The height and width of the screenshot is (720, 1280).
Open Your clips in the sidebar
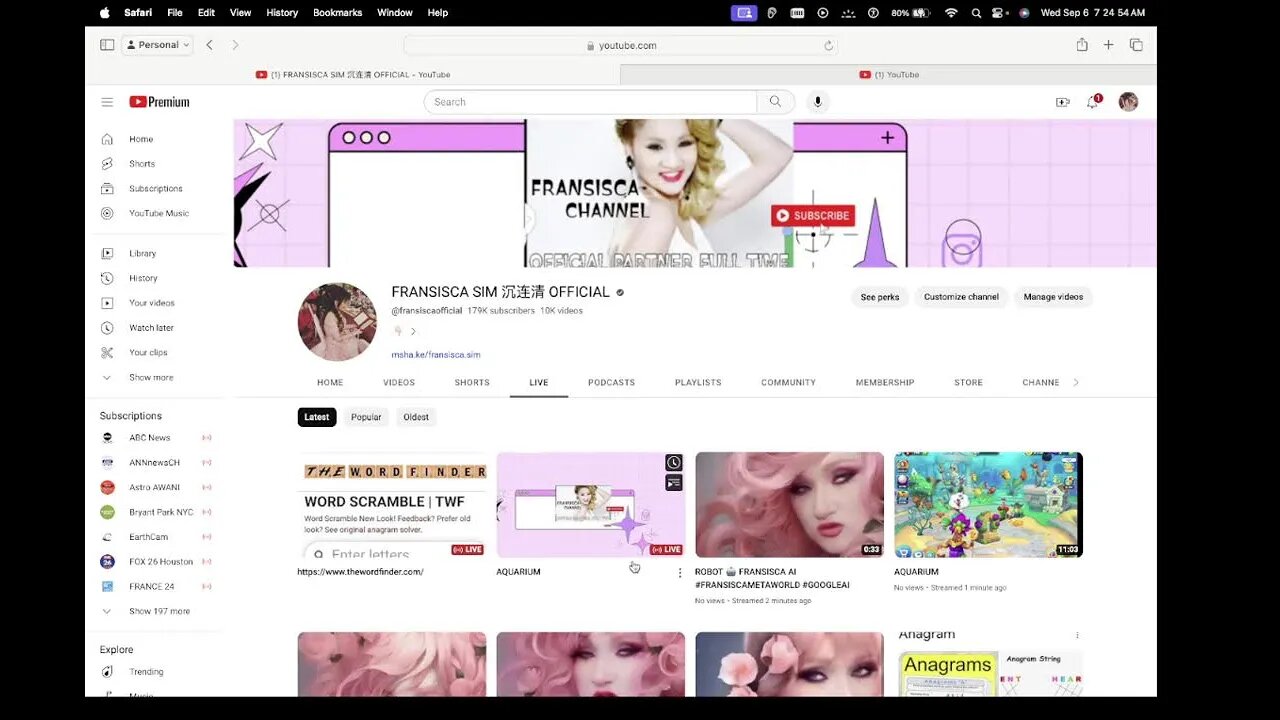[x=148, y=352]
